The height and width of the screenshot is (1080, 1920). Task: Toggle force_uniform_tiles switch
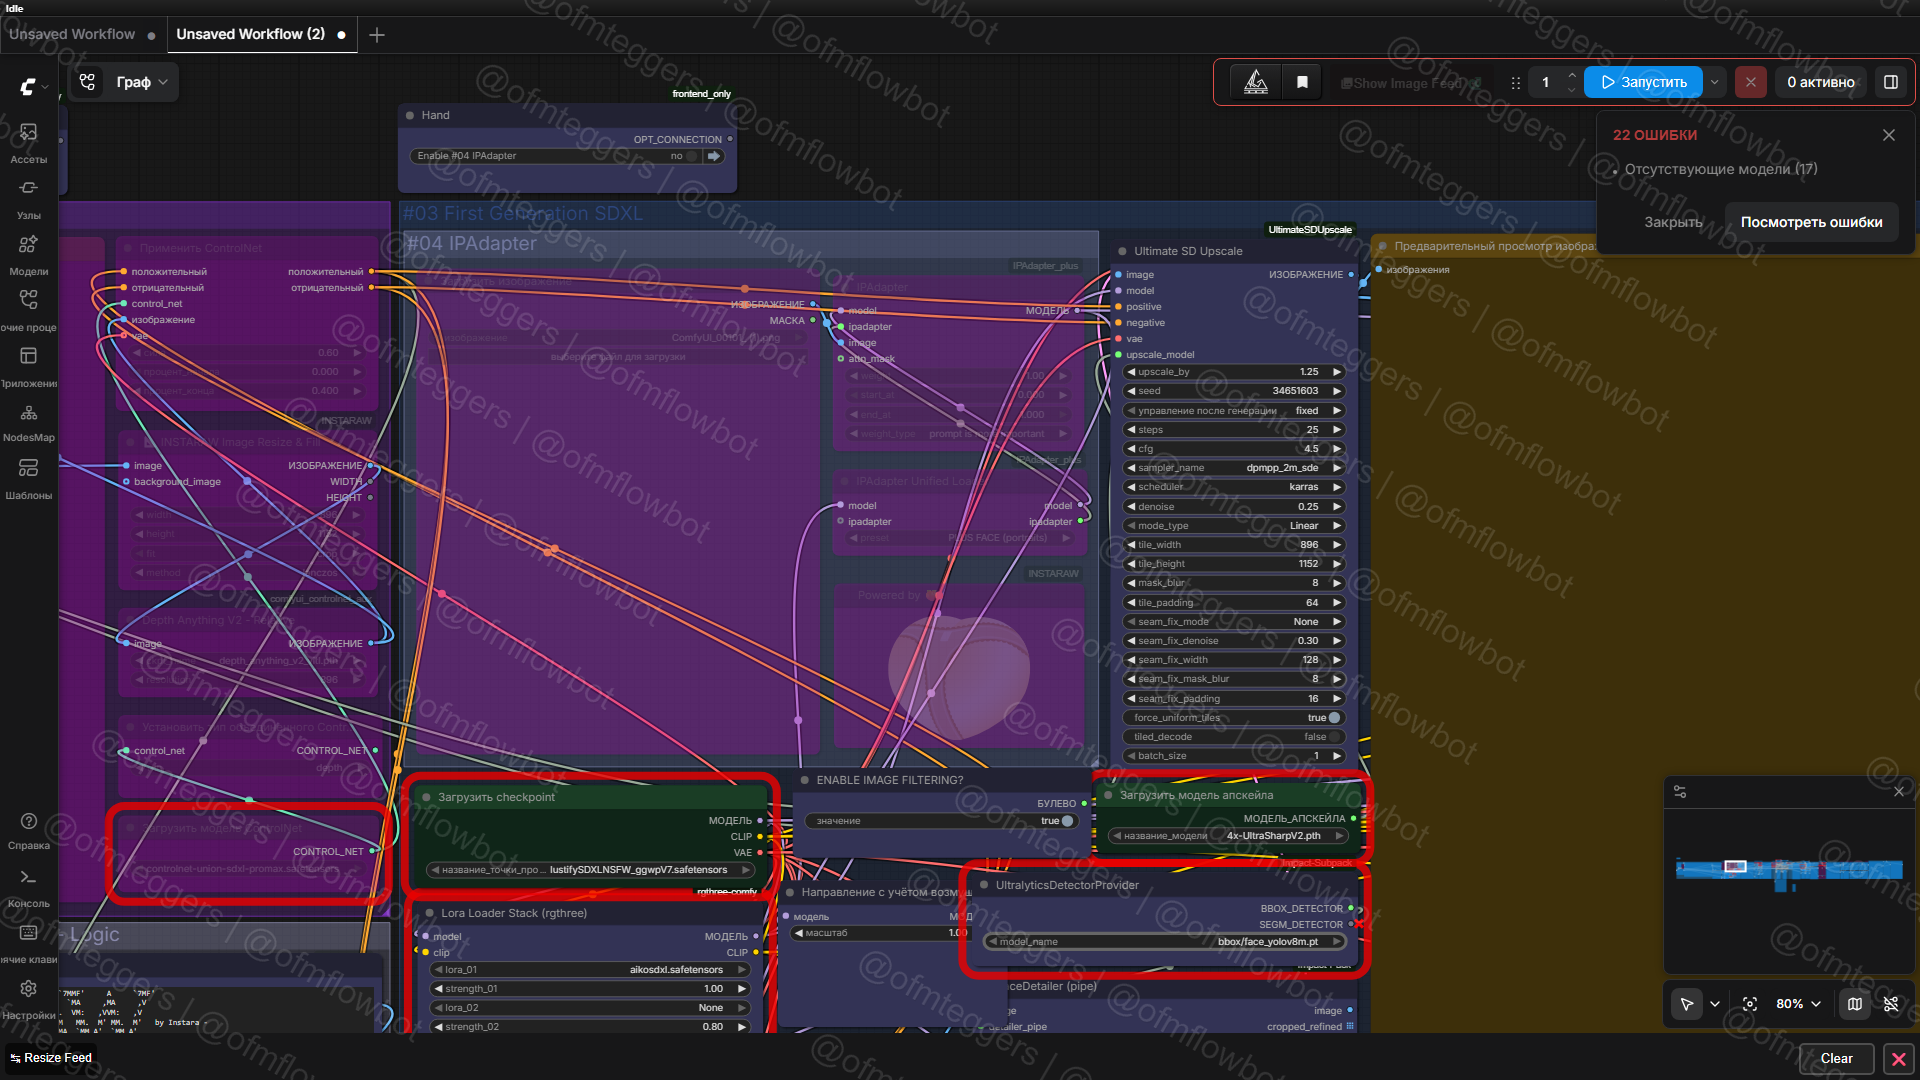click(x=1333, y=718)
